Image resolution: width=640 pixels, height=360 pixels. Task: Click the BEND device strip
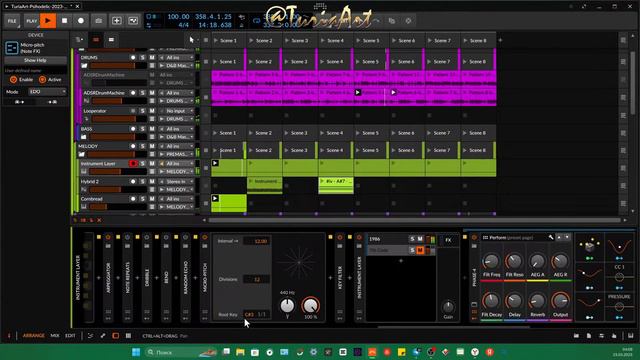coord(166,278)
